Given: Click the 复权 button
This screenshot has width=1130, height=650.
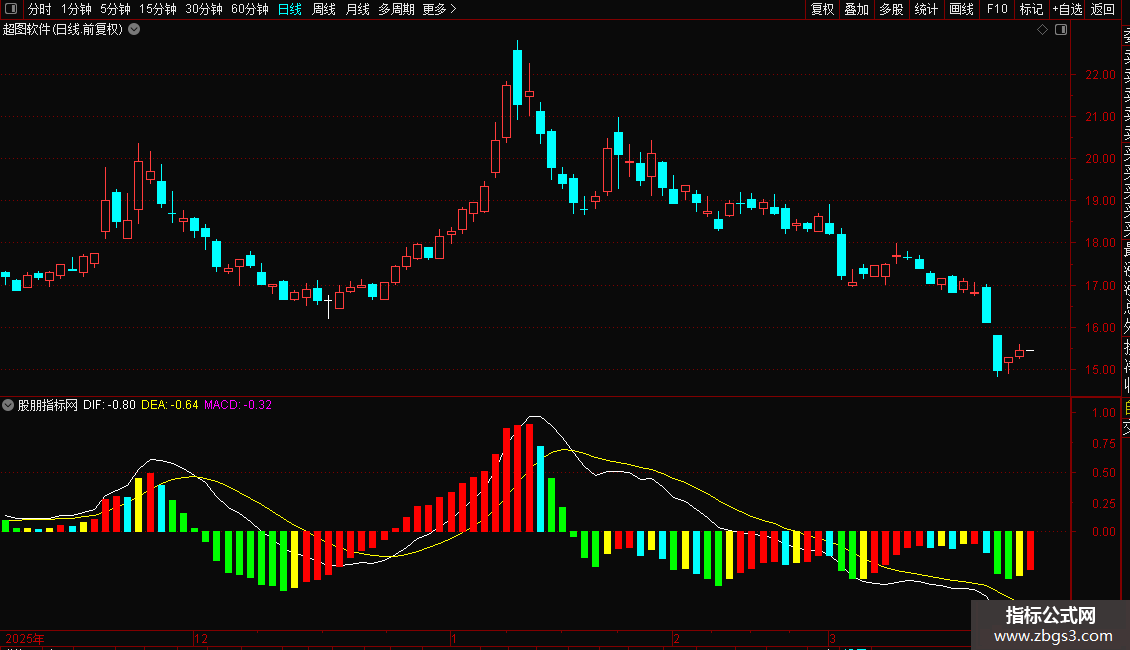Looking at the screenshot, I should pos(822,9).
